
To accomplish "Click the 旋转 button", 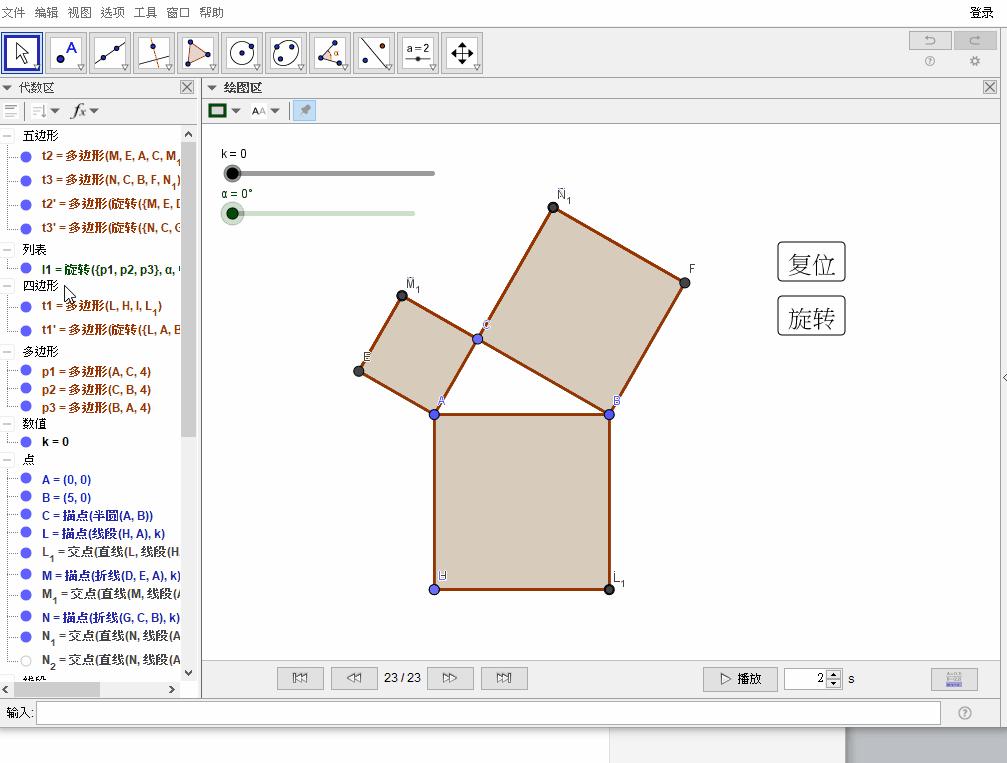I will click(x=811, y=317).
